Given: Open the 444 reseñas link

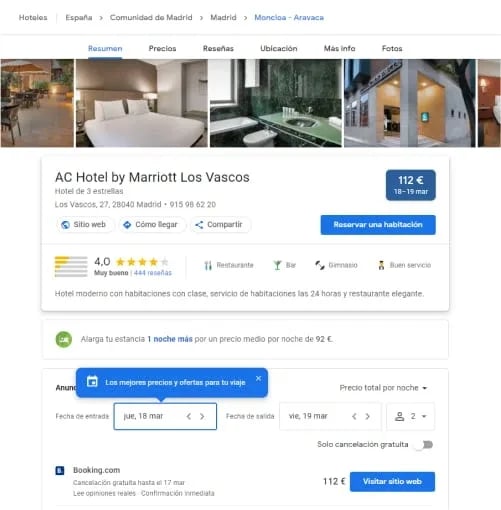Looking at the screenshot, I should 153,273.
